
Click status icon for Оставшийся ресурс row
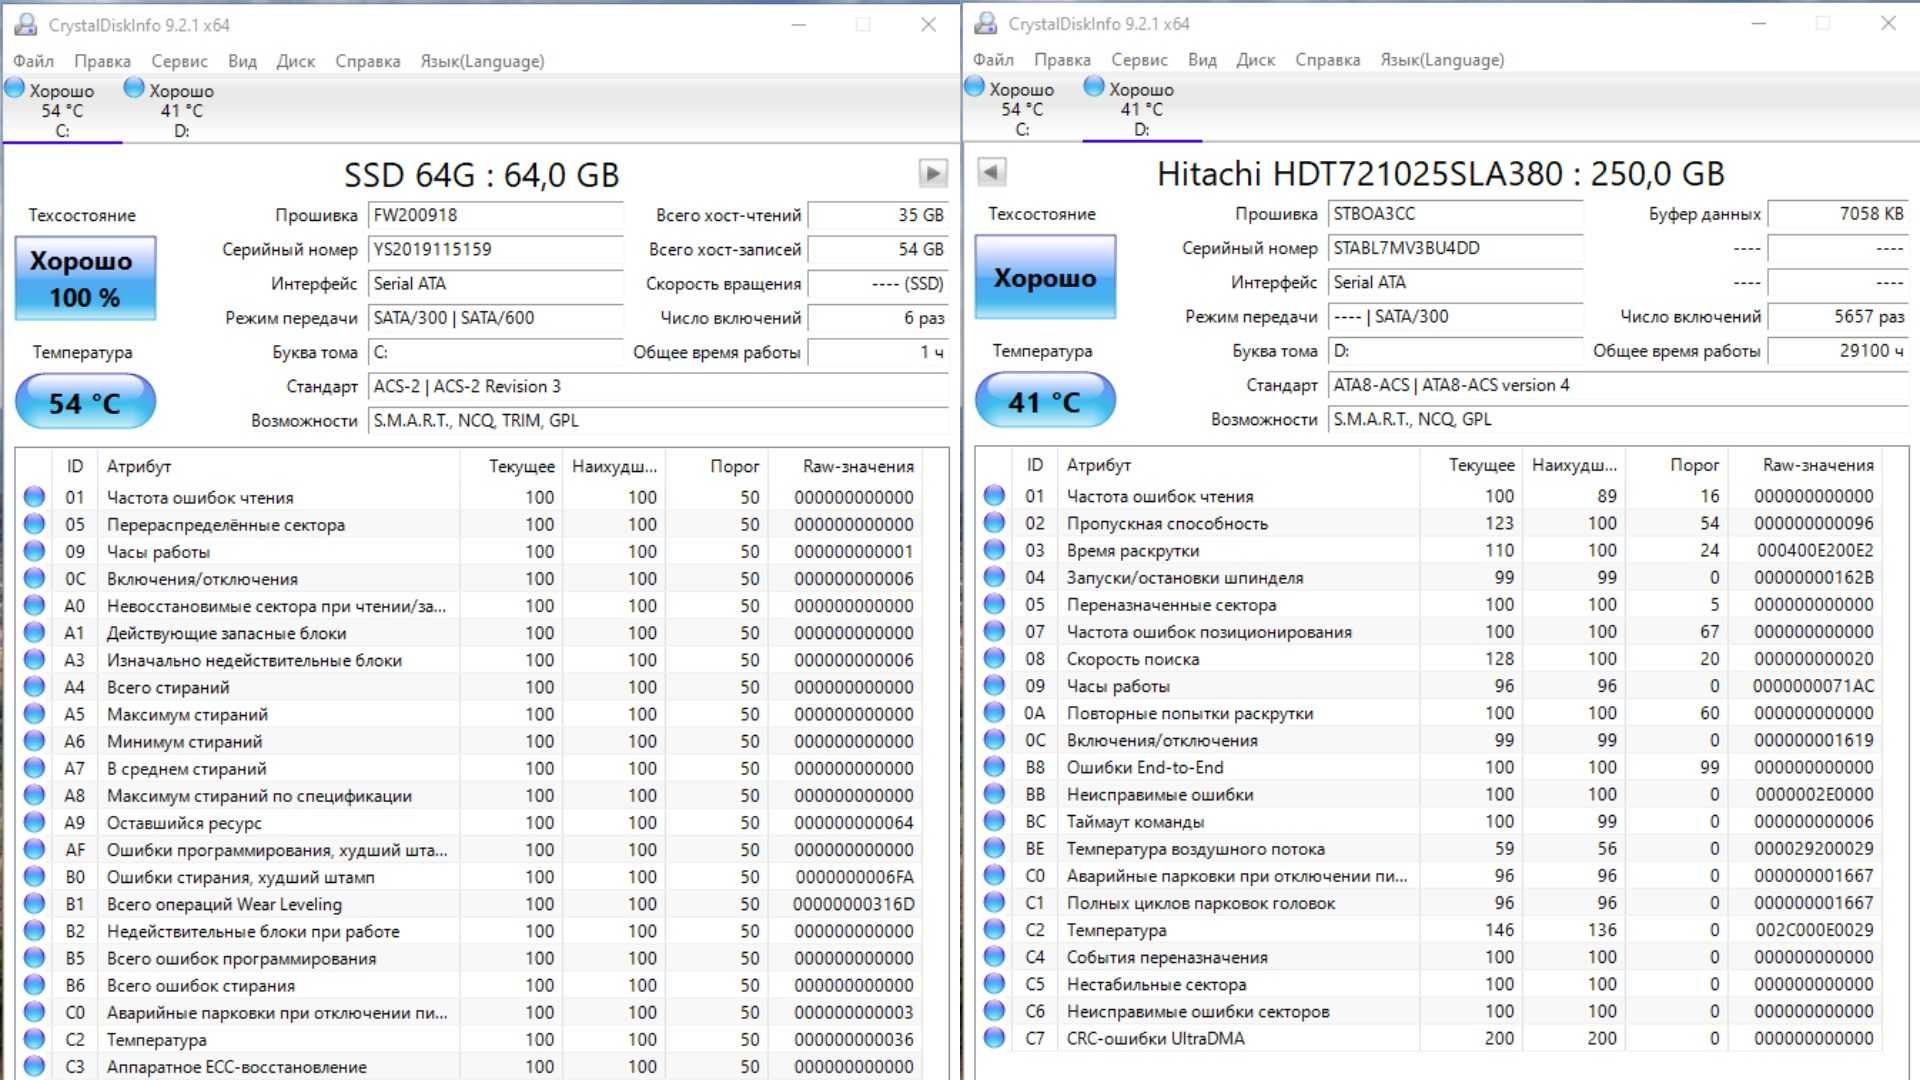click(x=34, y=822)
